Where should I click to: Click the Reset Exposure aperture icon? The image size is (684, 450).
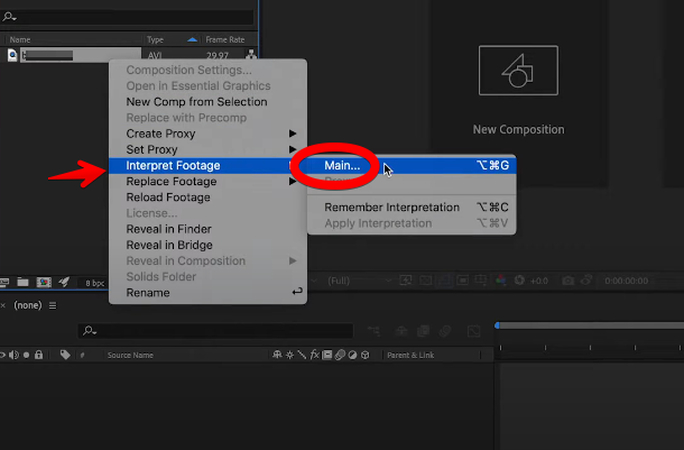[519, 280]
